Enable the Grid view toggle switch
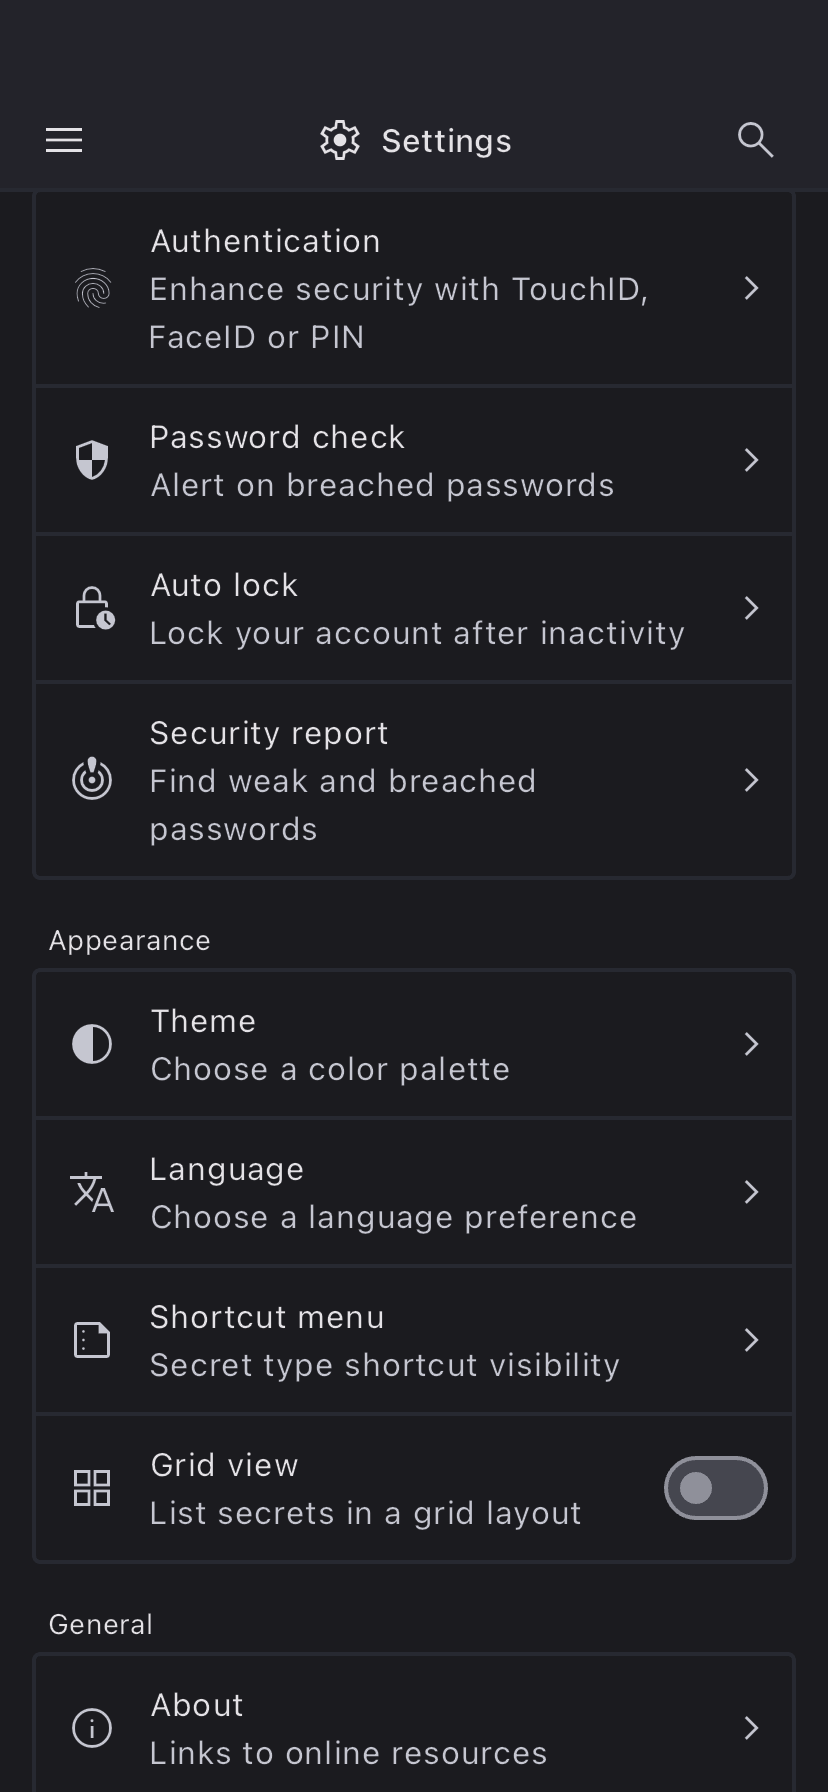The width and height of the screenshot is (828, 1792). coord(715,1488)
